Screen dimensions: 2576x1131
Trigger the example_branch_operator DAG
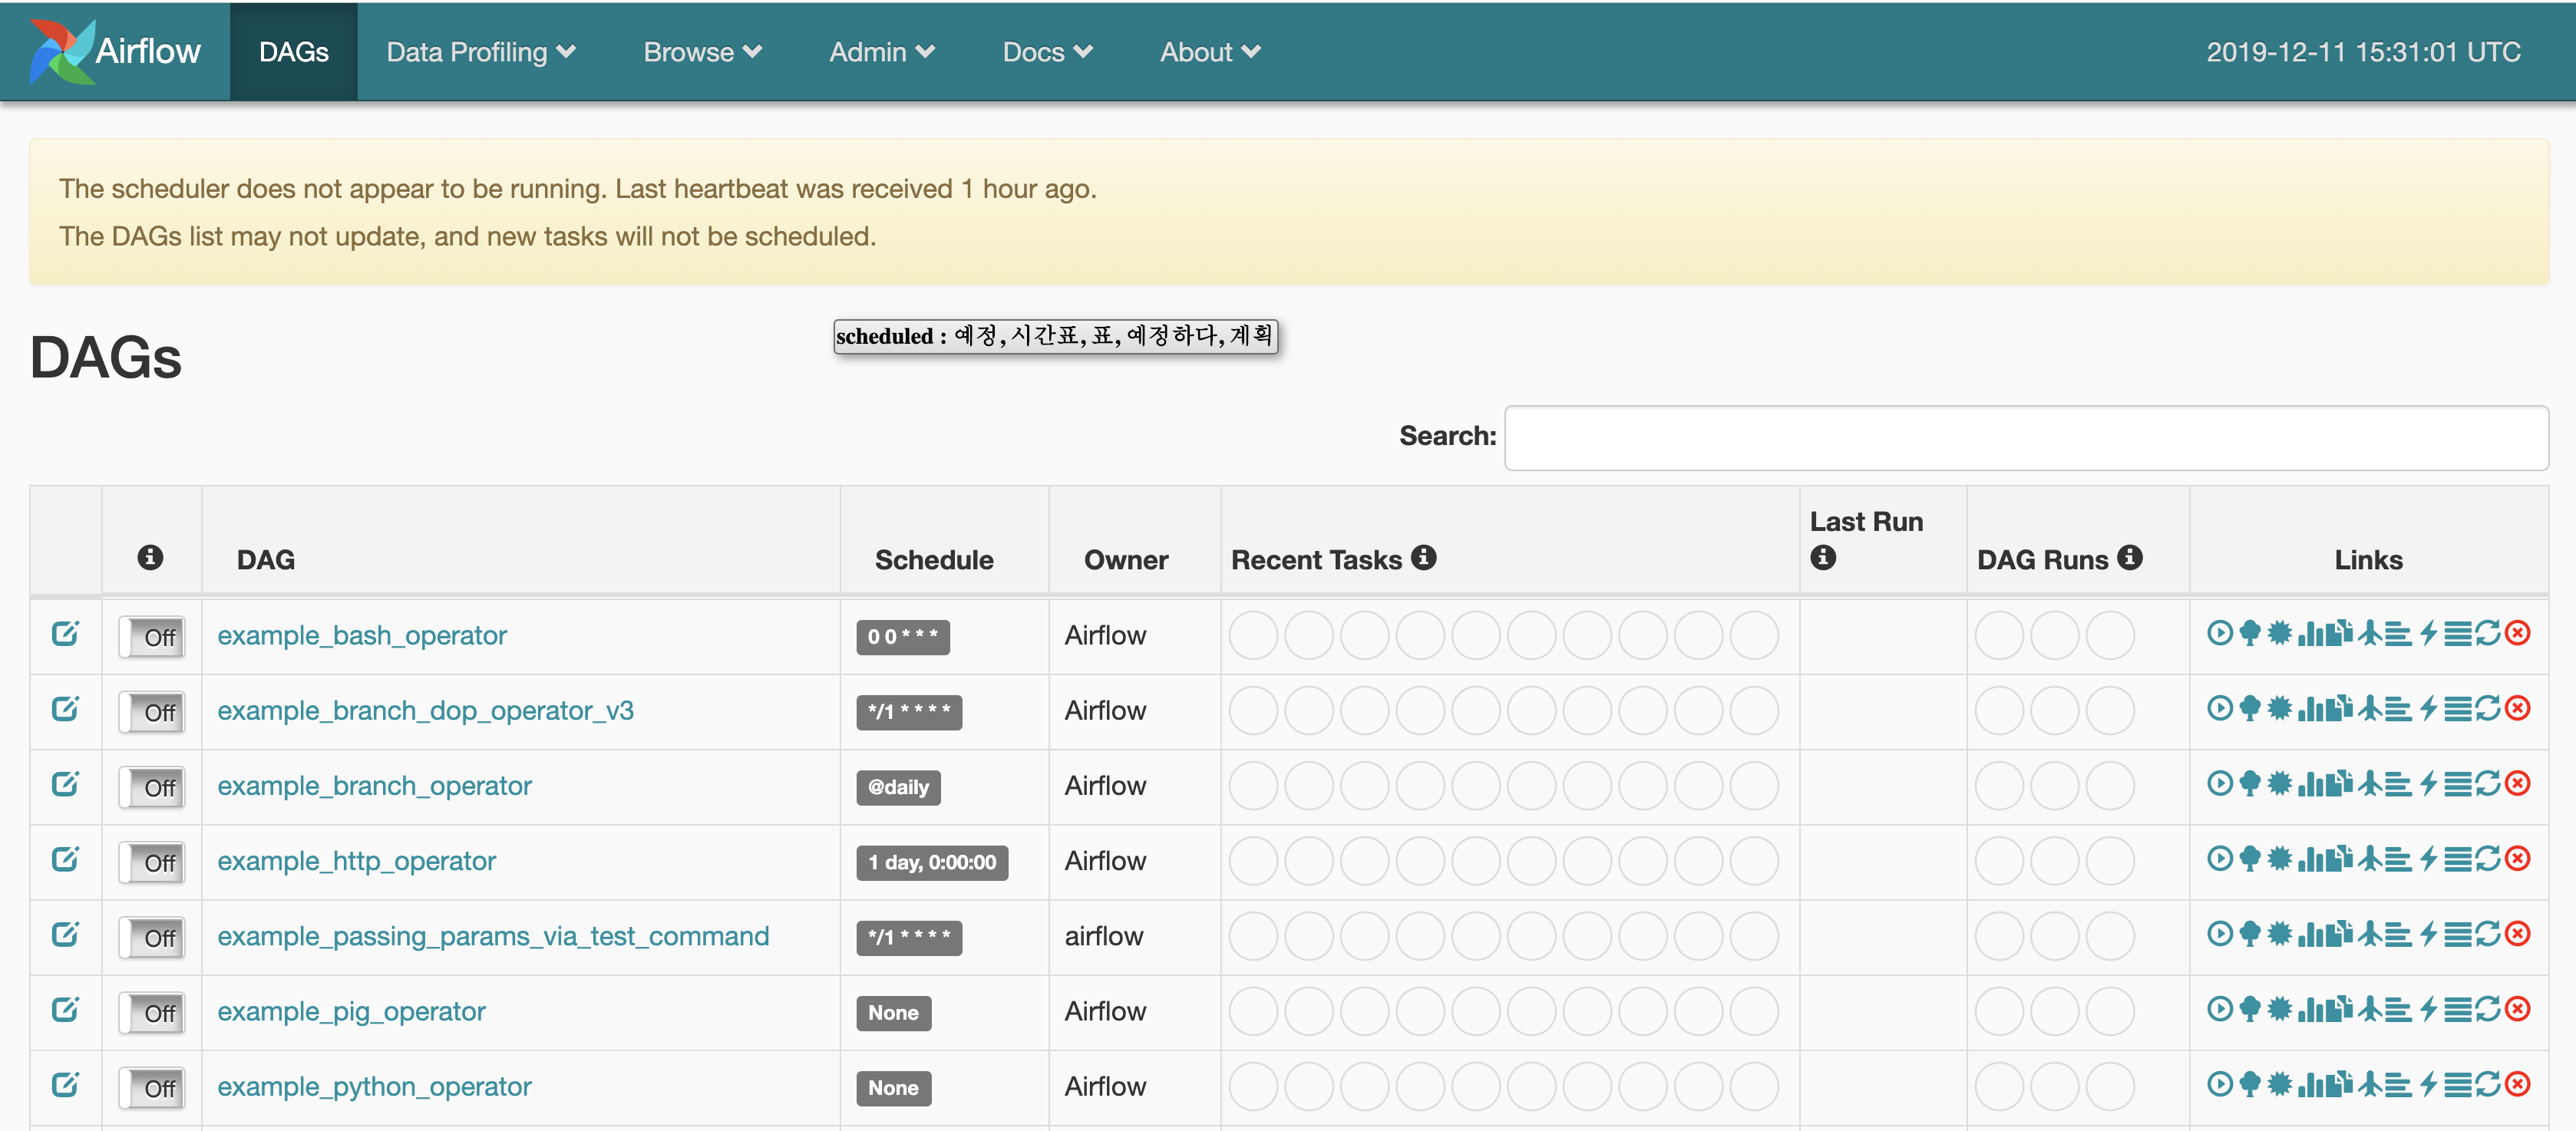pyautogui.click(x=2219, y=783)
